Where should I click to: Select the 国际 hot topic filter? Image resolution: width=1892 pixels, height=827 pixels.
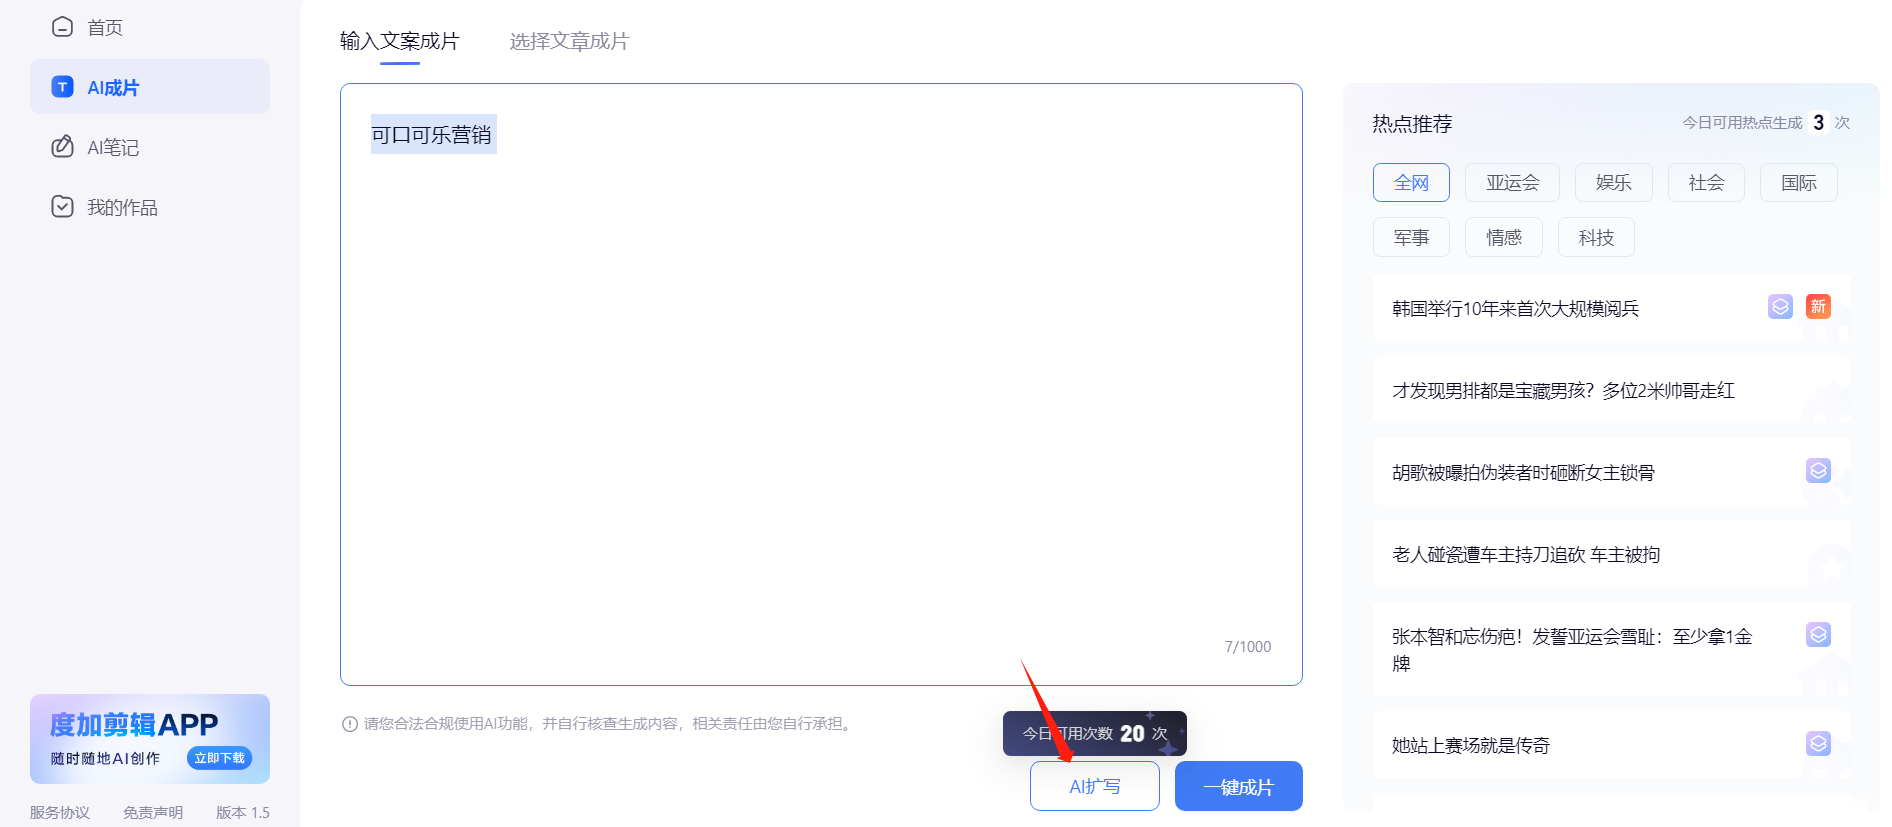coord(1798,183)
